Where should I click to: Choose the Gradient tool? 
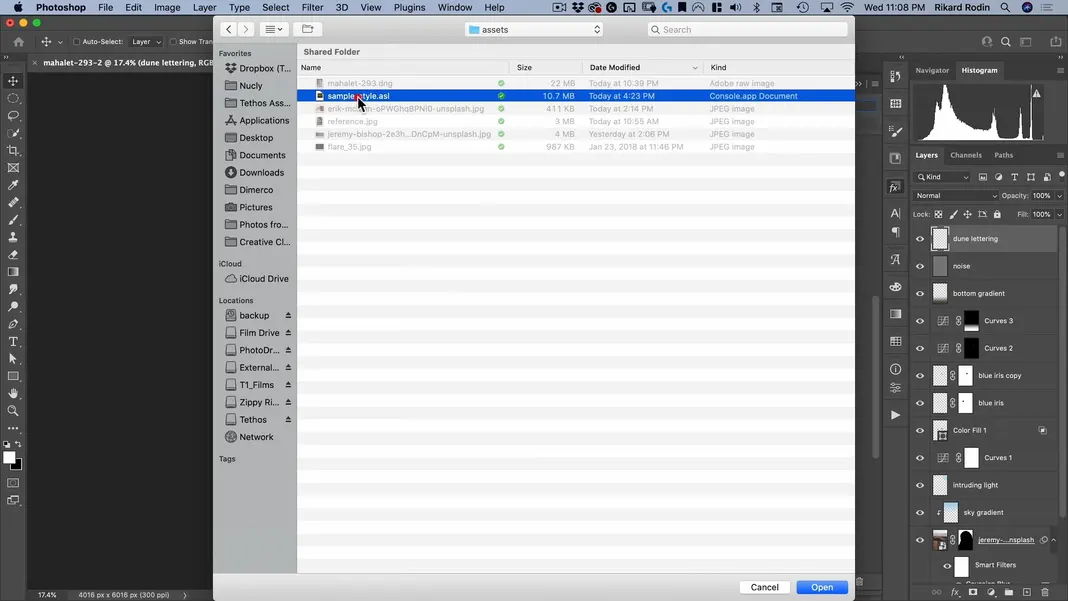[13, 272]
